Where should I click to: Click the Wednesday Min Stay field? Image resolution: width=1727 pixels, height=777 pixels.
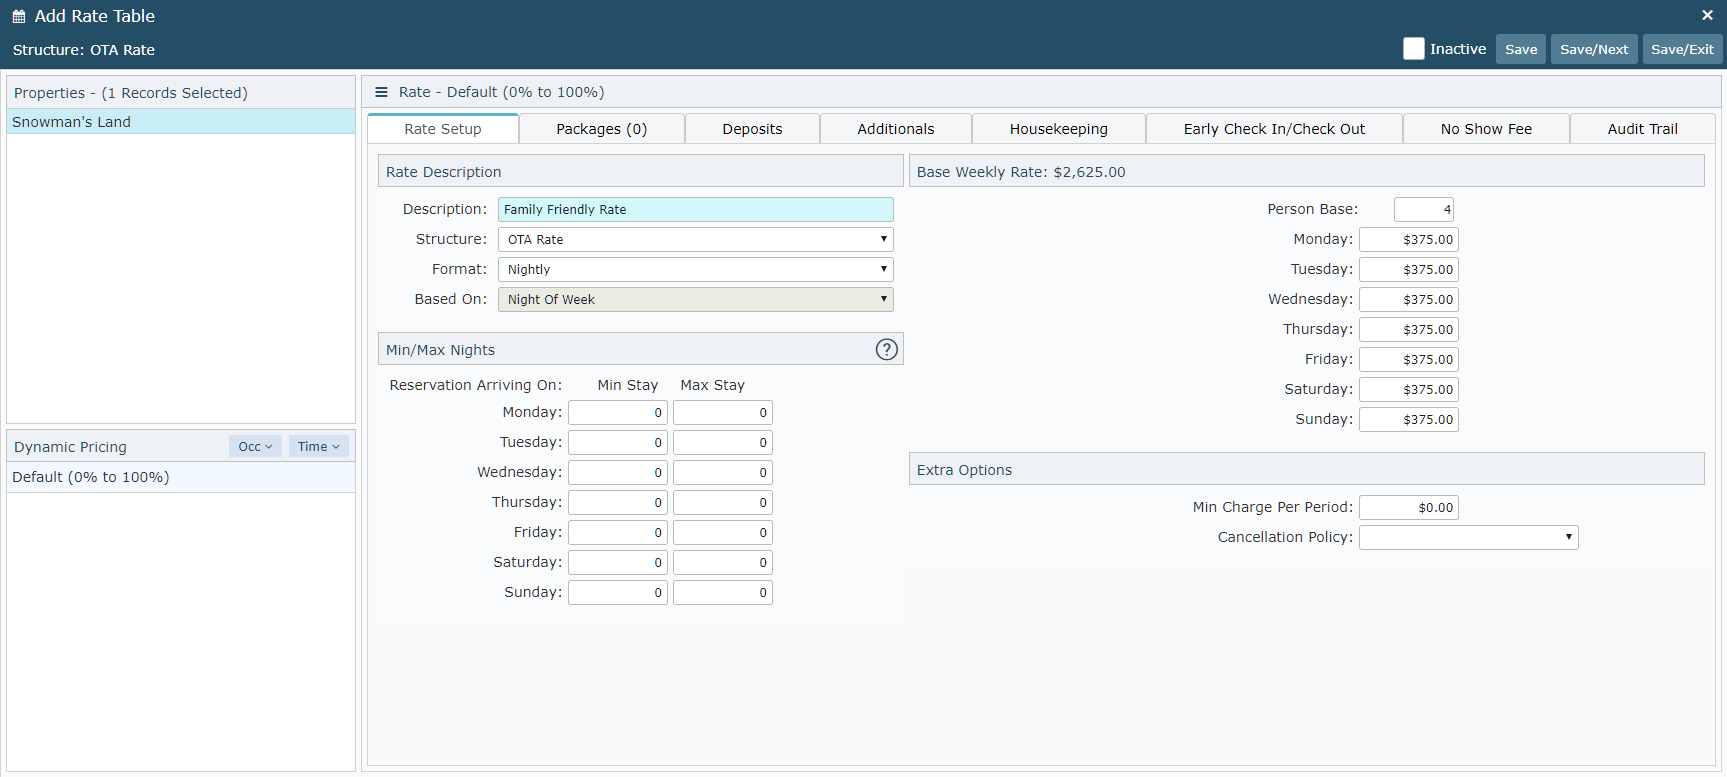[x=617, y=472]
